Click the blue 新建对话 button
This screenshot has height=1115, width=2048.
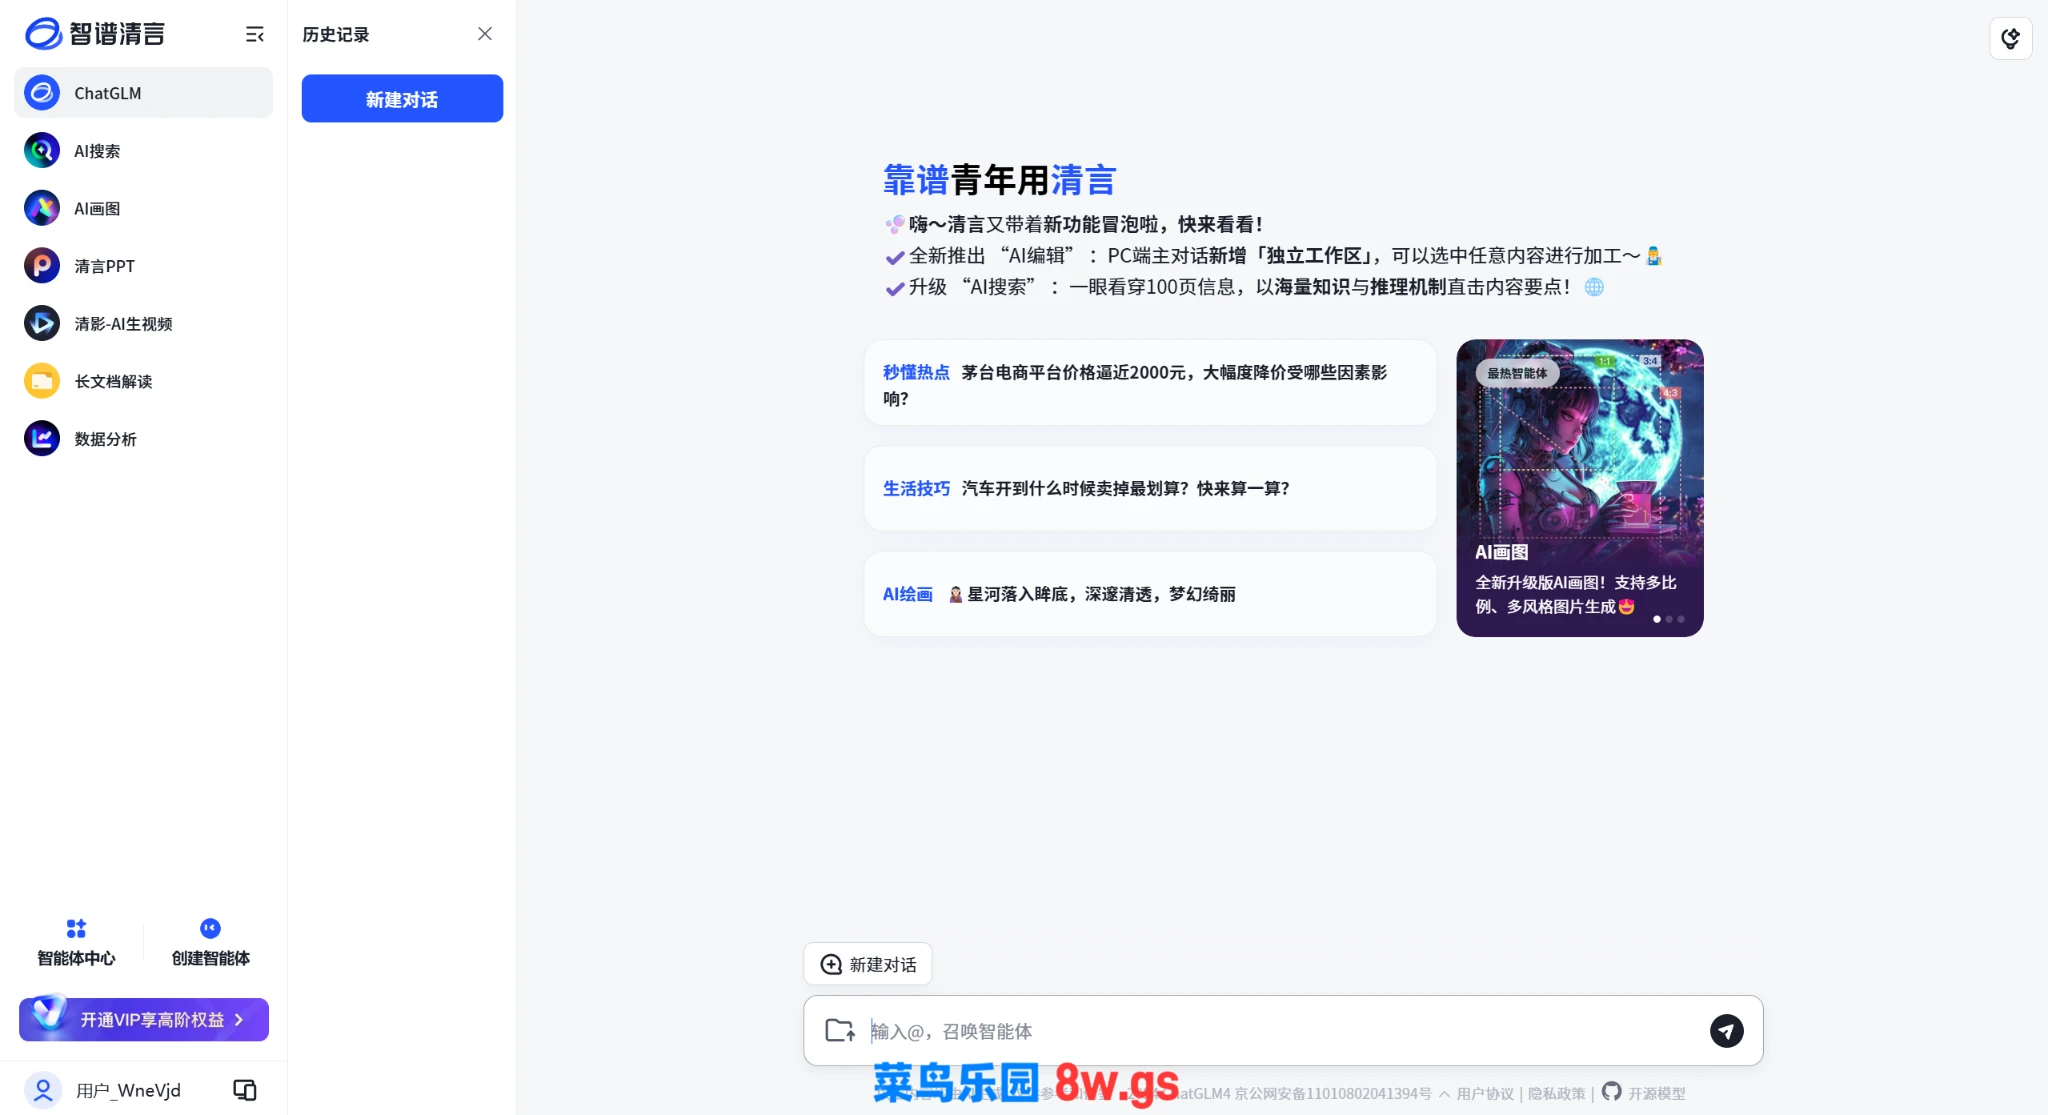[x=402, y=99]
